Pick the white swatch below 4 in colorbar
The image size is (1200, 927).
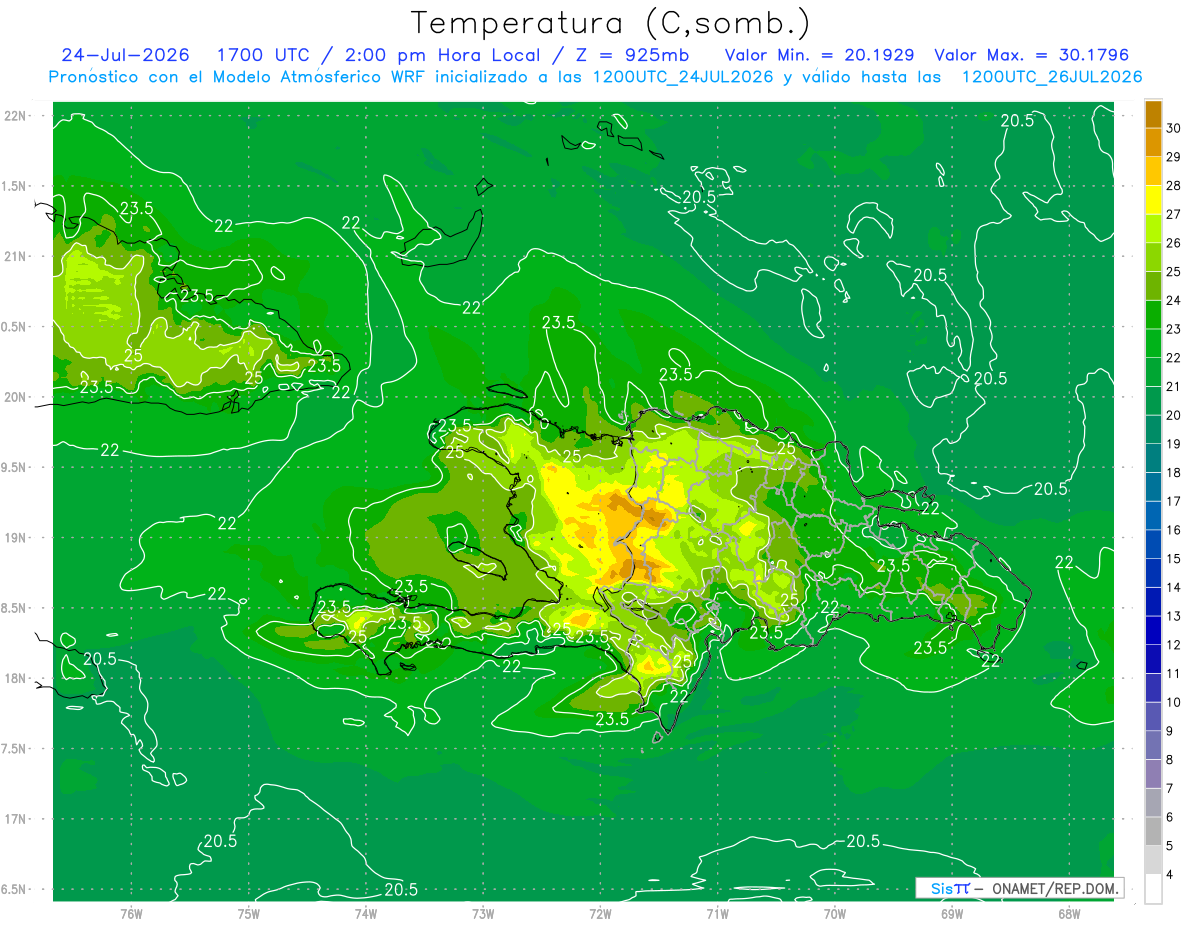pos(1153,889)
